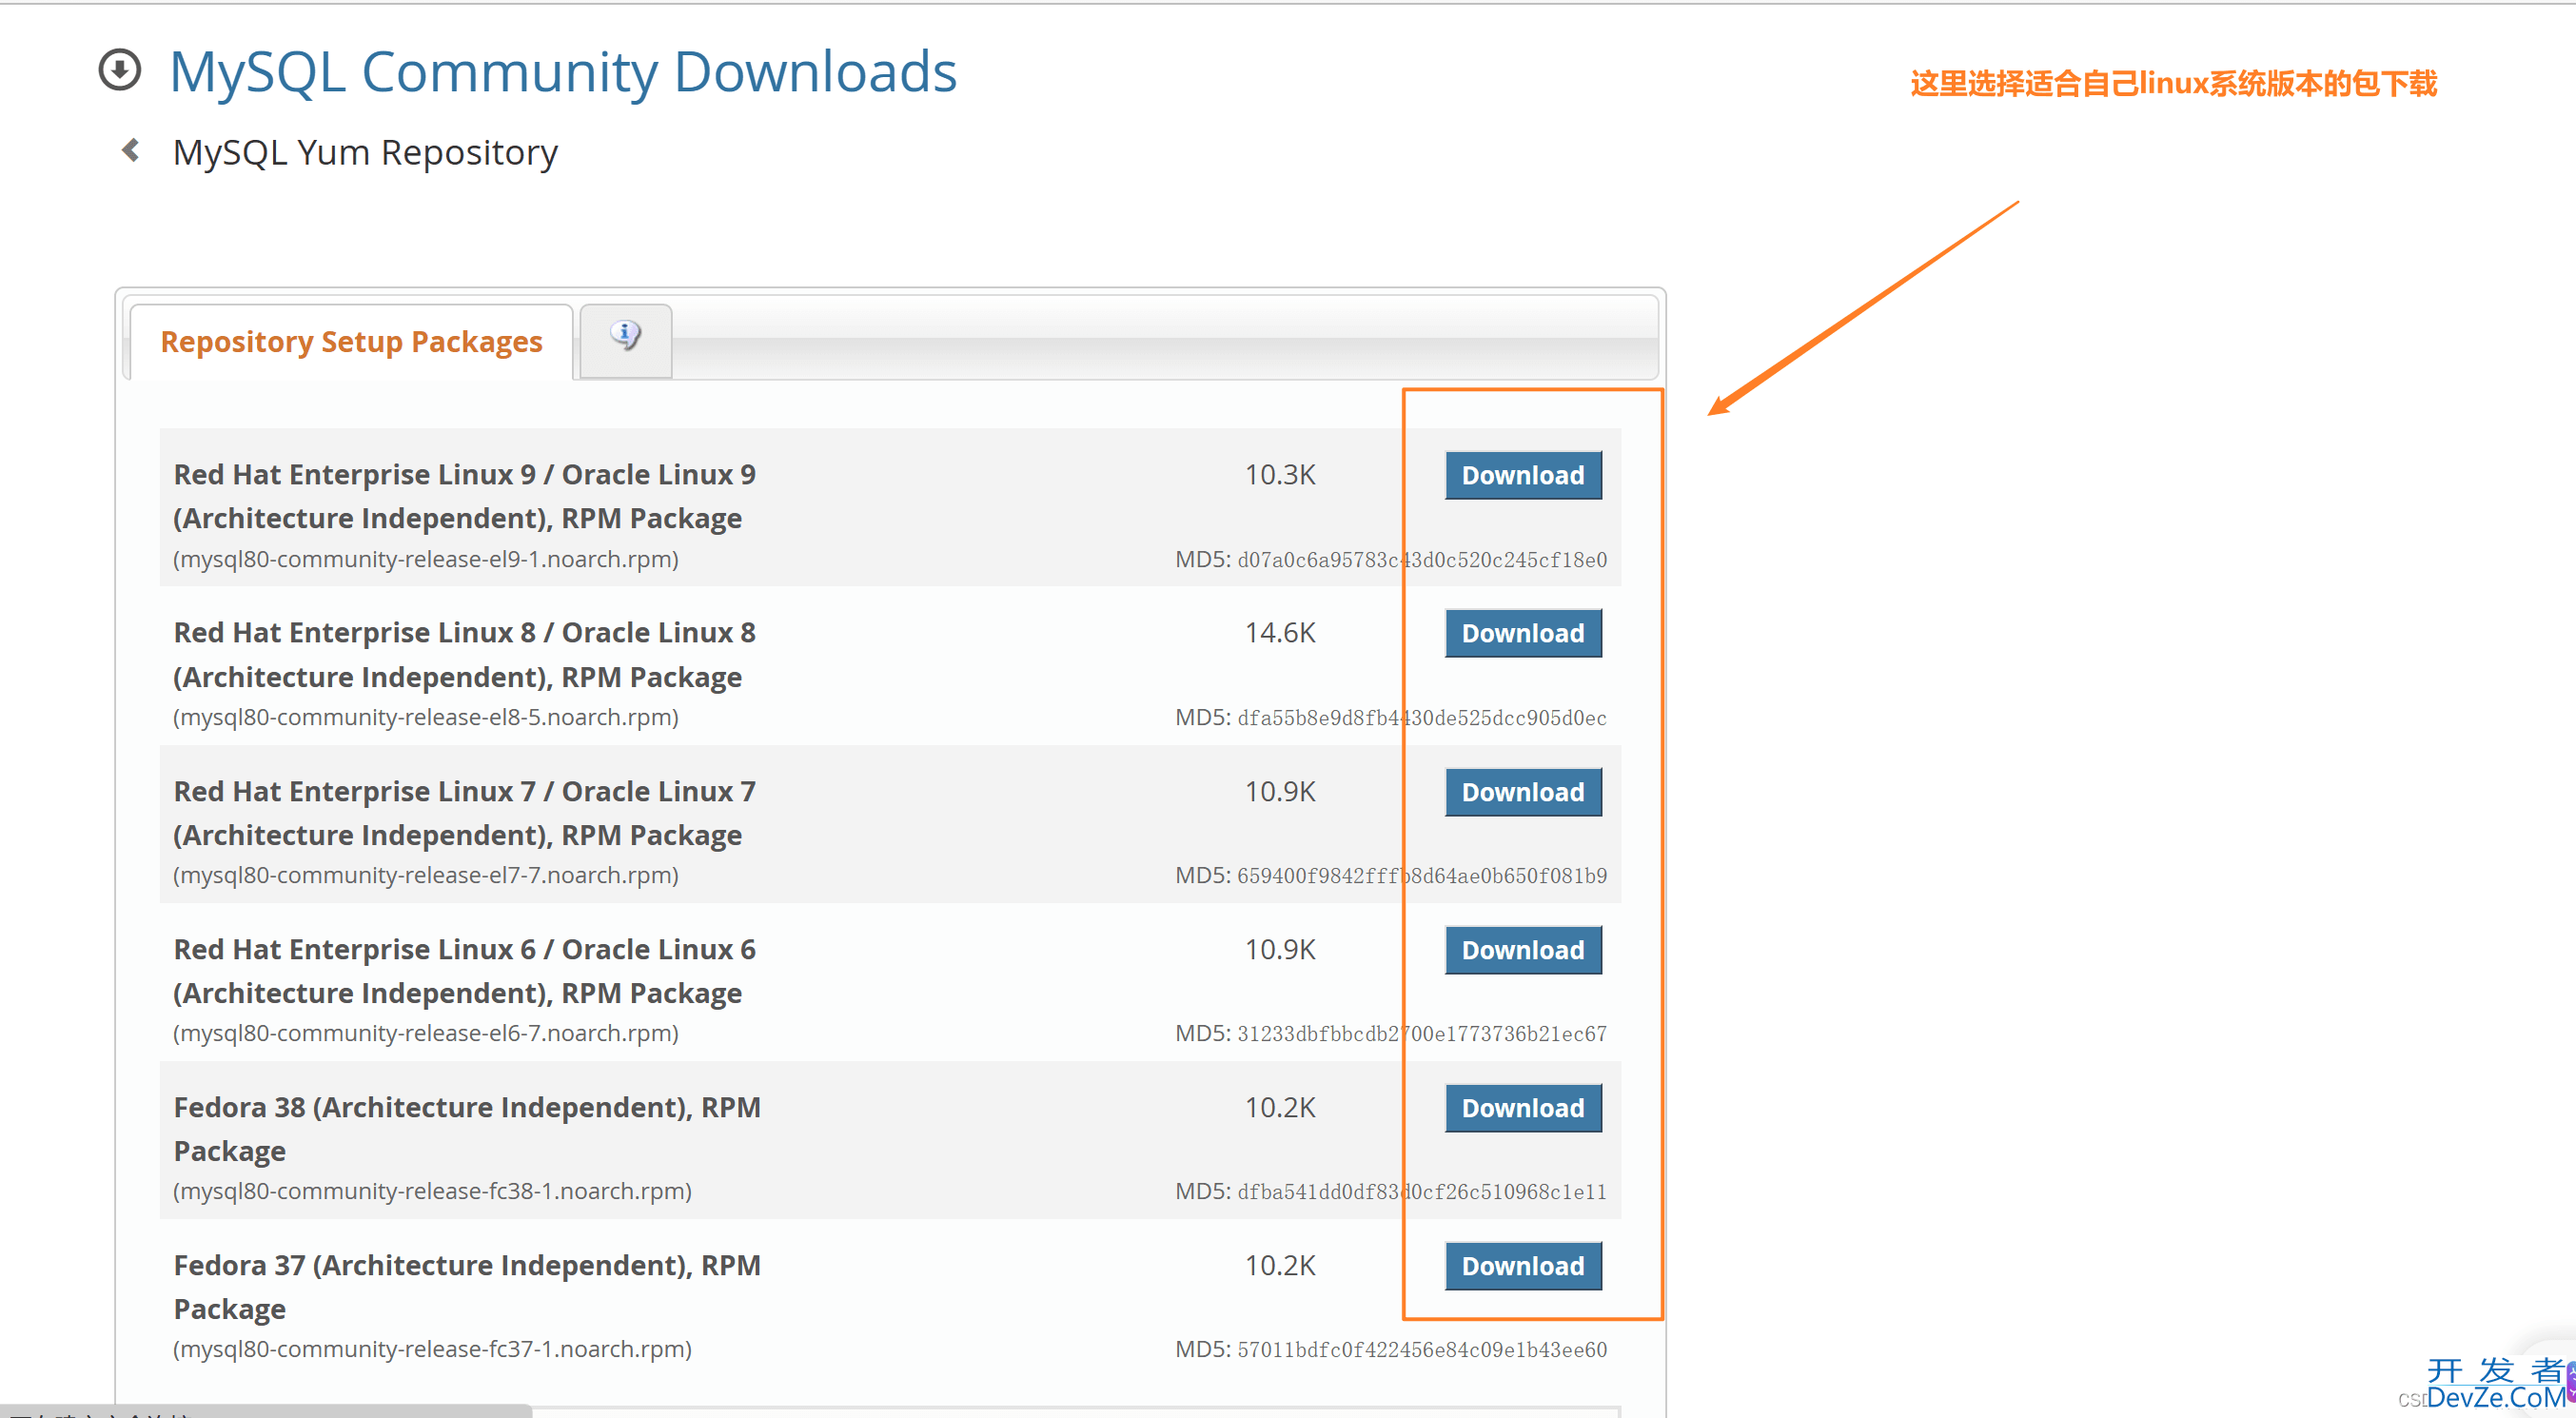
Task: Click the back chevron beside MySQL Yum Repository
Action: 131,150
